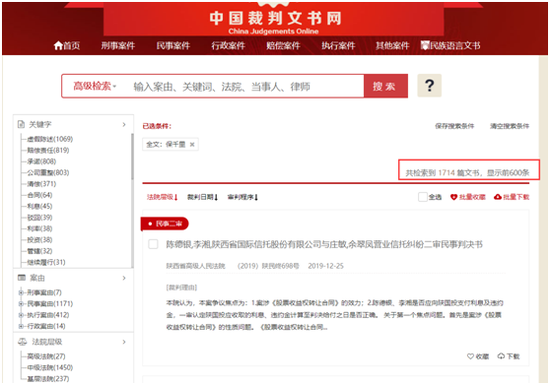Tick the 全选 select-all checkbox

pyautogui.click(x=423, y=197)
